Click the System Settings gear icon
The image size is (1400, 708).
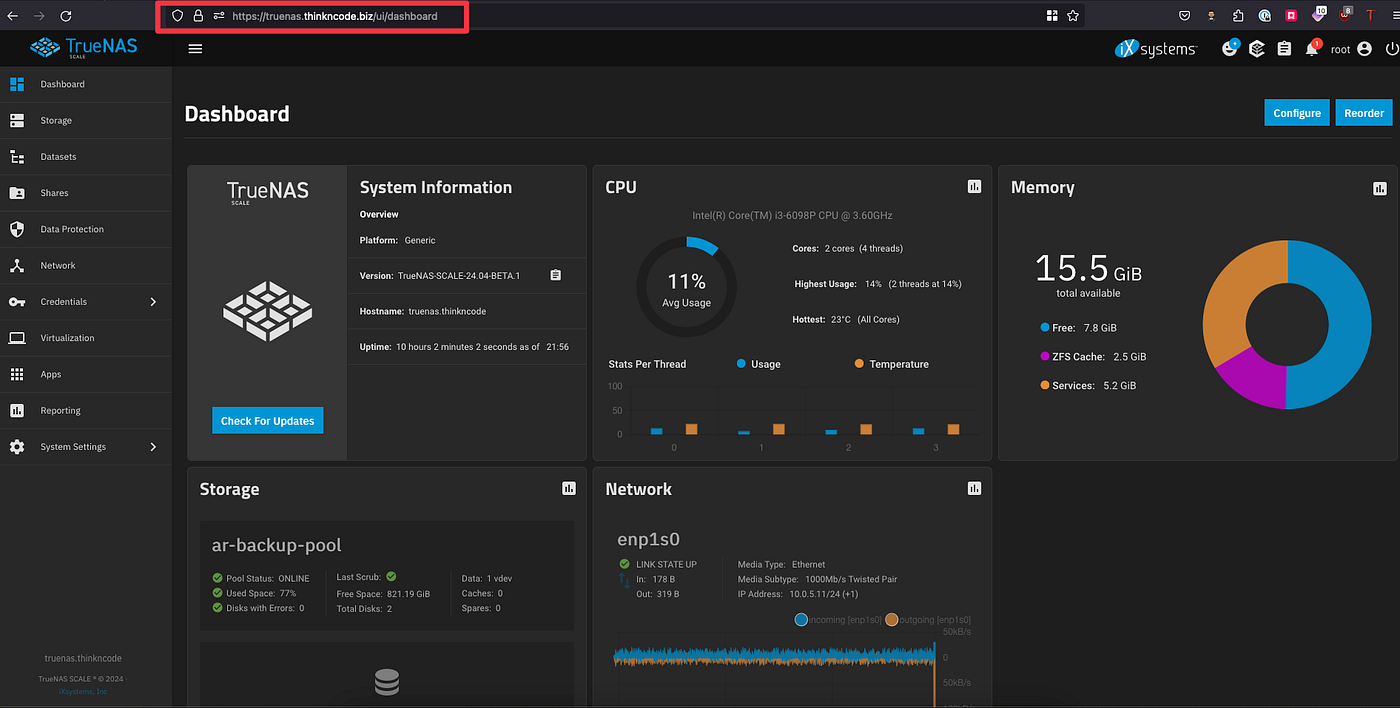tap(17, 447)
